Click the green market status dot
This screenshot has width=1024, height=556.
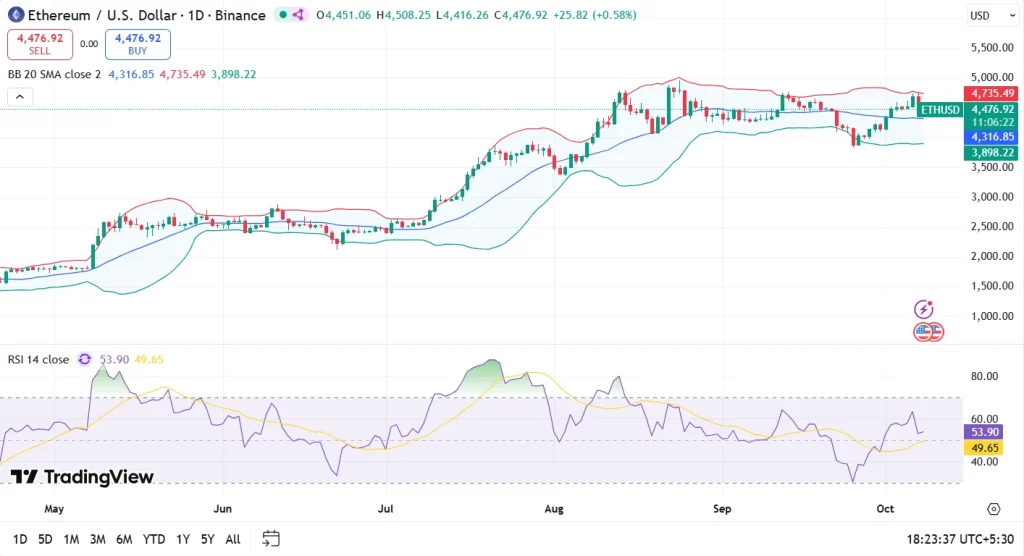[285, 15]
